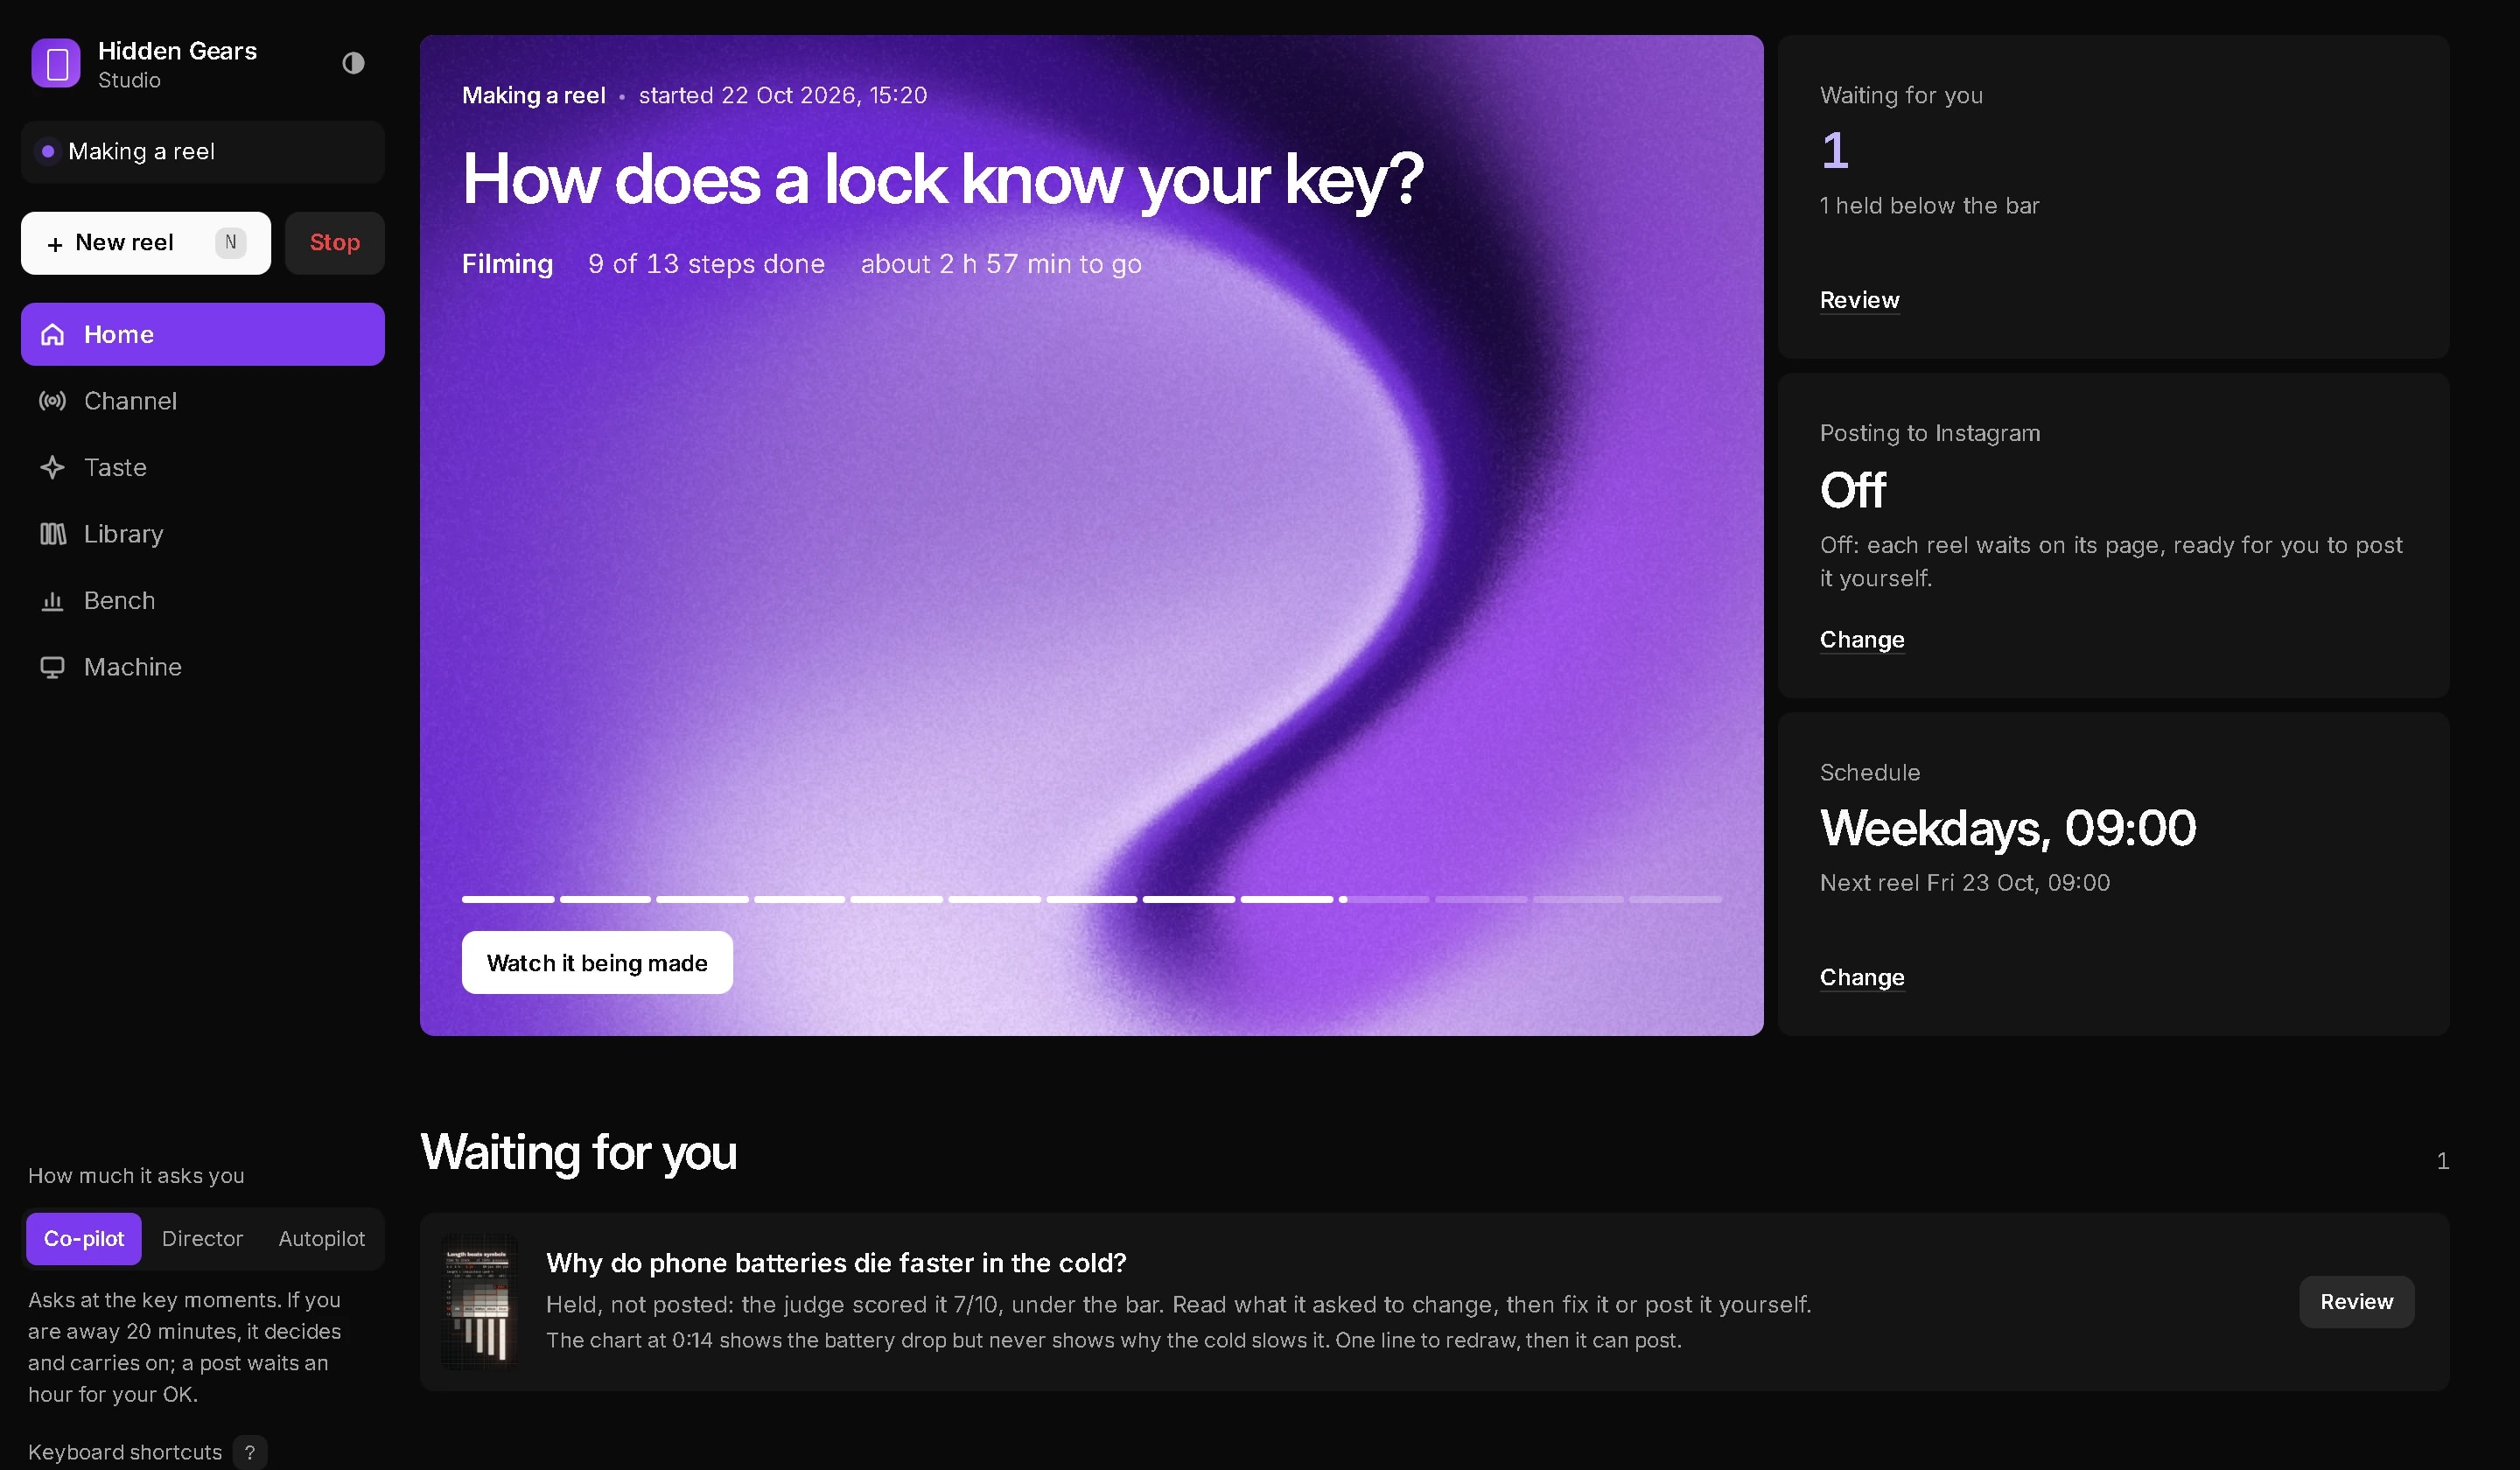The height and width of the screenshot is (1470, 2520).
Task: Select the Home nav item
Action: pos(203,334)
